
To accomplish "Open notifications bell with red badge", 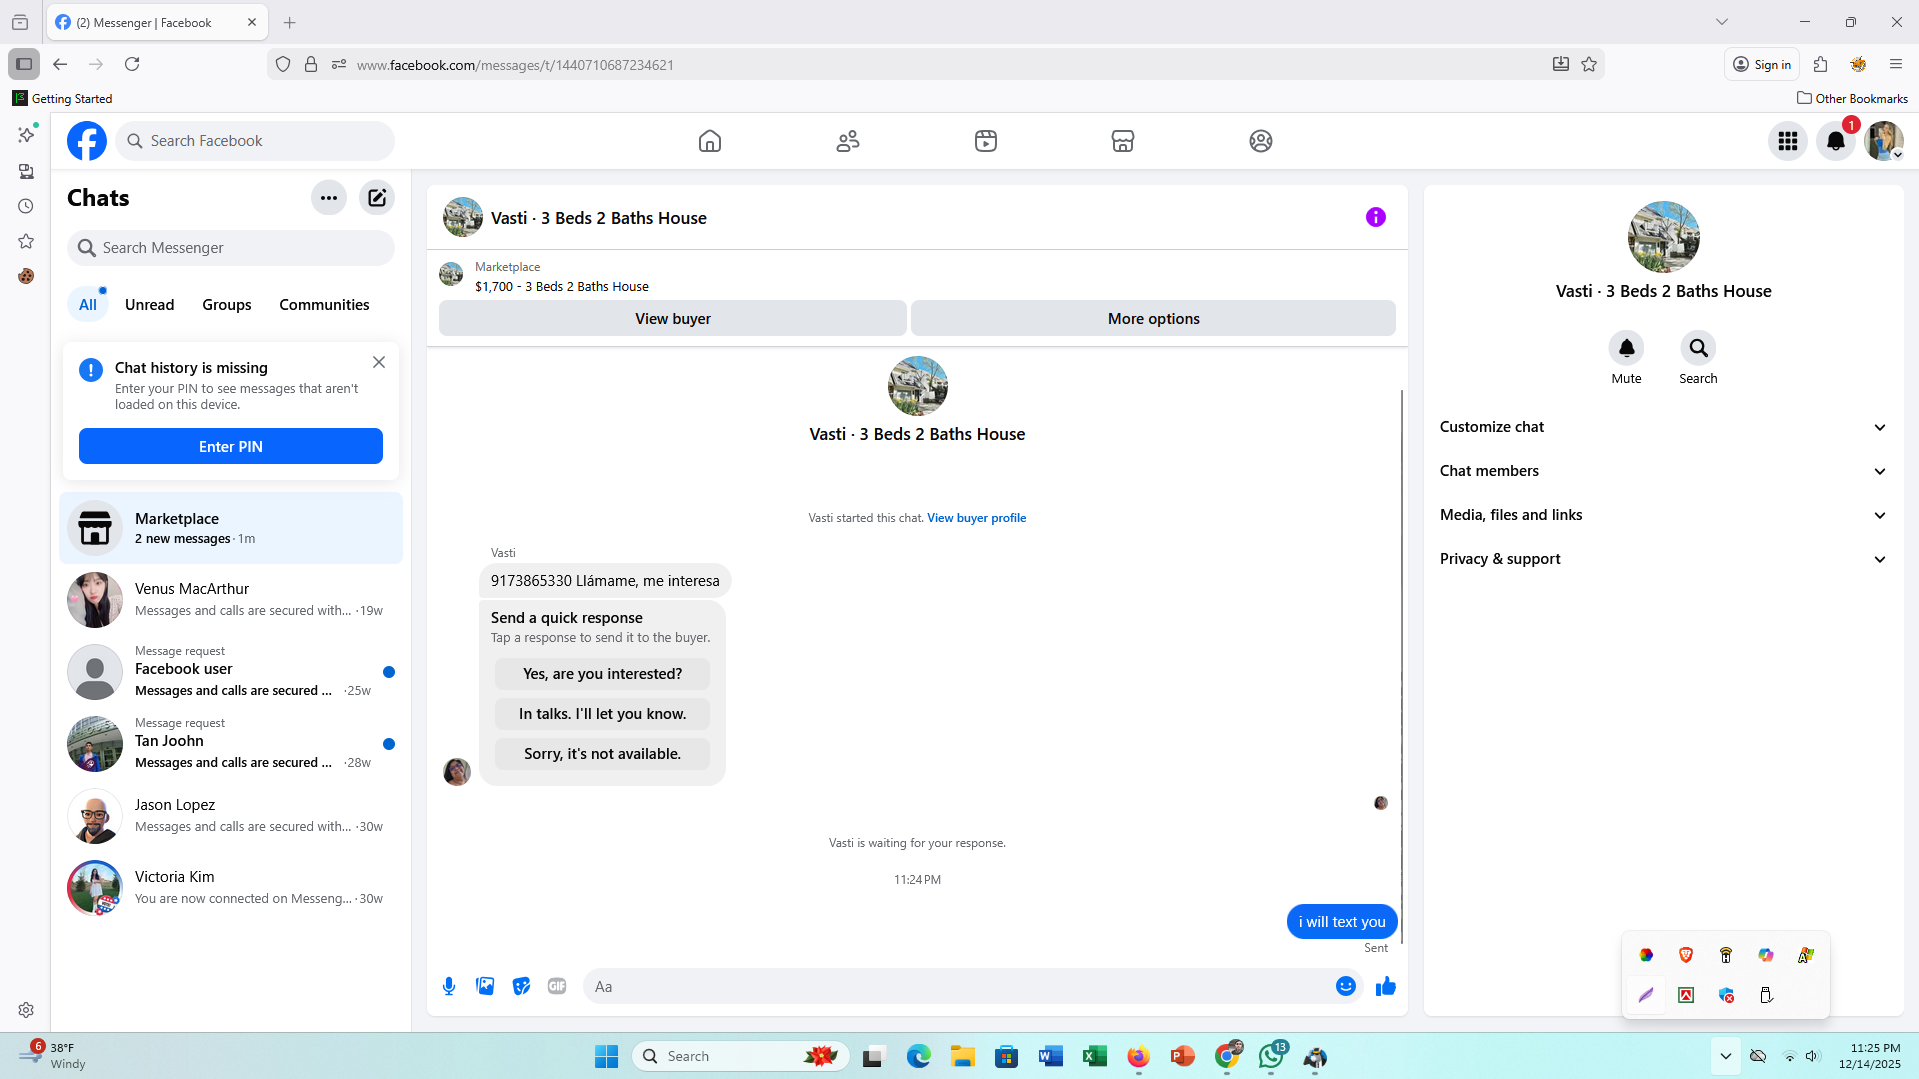I will pos(1836,141).
